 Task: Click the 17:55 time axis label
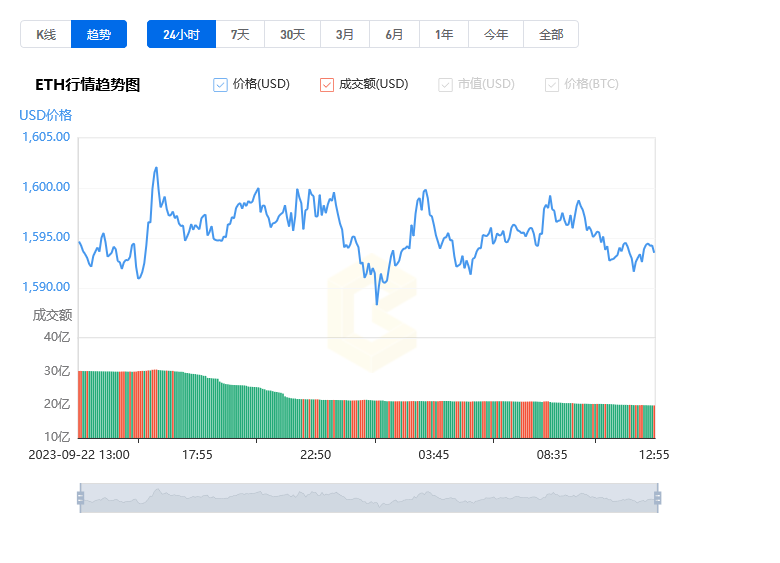click(x=197, y=455)
